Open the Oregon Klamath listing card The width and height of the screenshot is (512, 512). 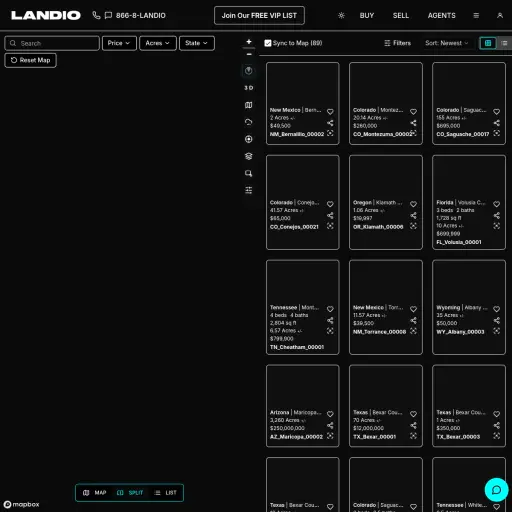(x=386, y=202)
